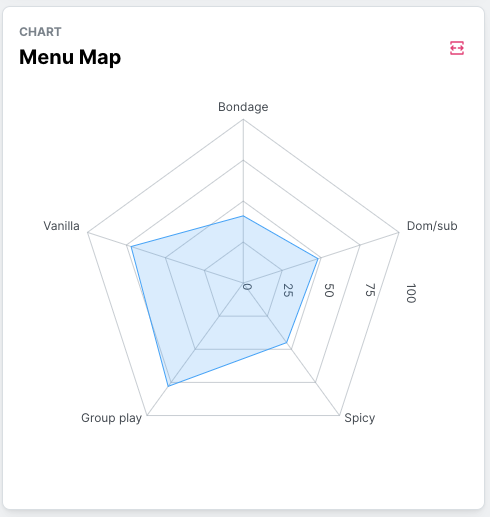Screen dimensions: 490x517
Task: Click the pink expand-width icon
Action: pyautogui.click(x=457, y=48)
